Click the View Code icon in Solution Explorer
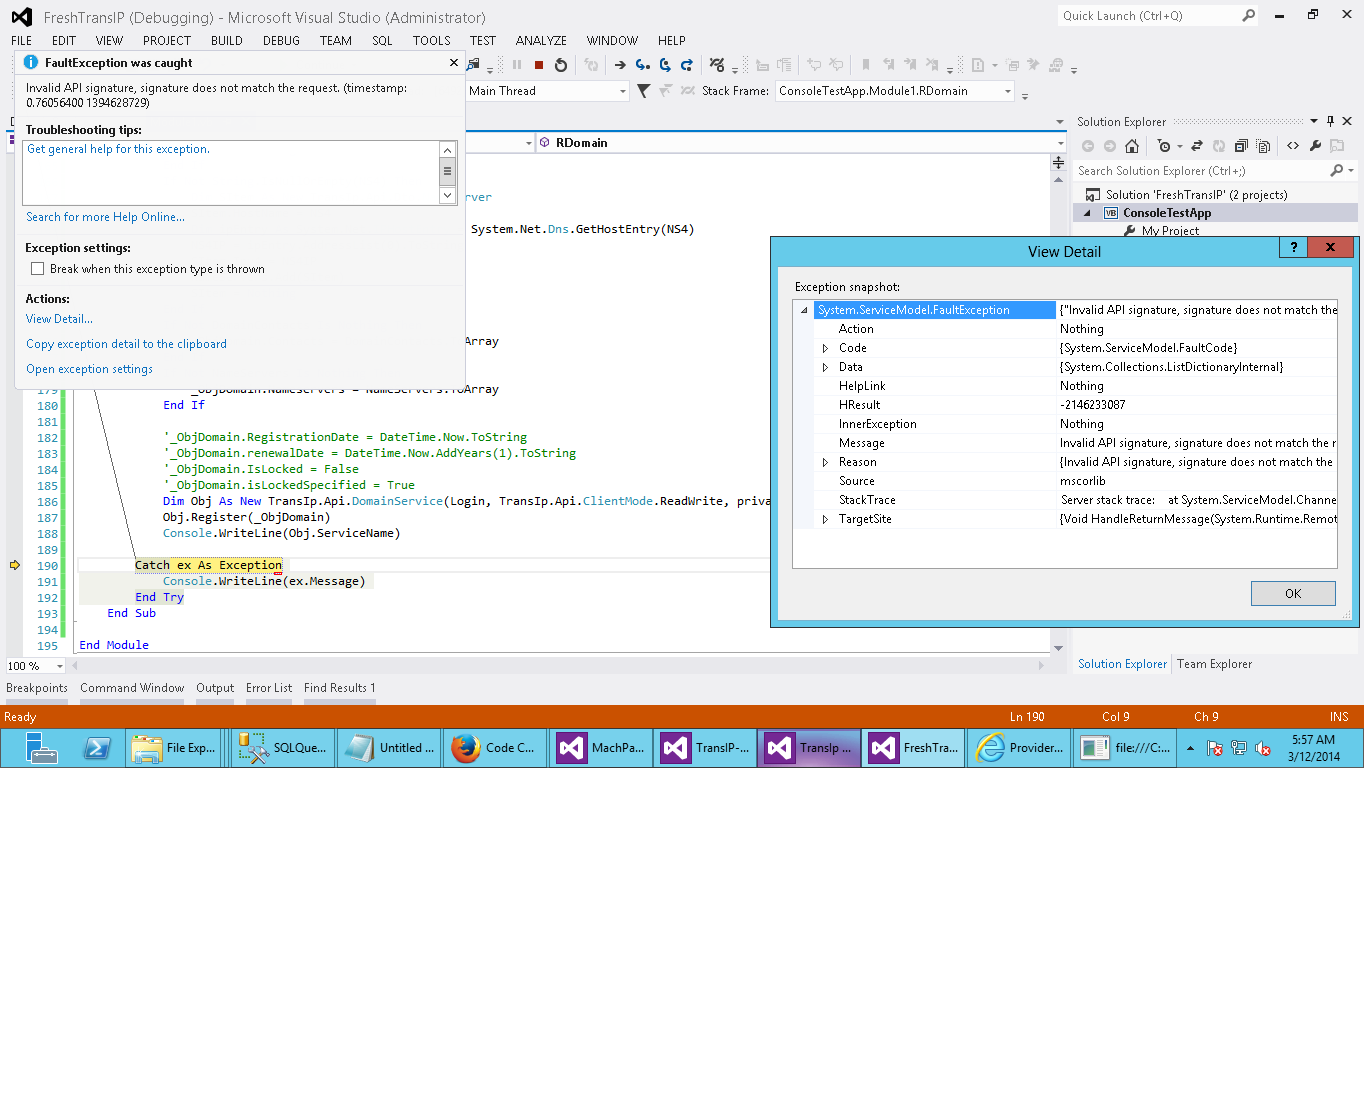This screenshot has height=1113, width=1364. (x=1293, y=146)
